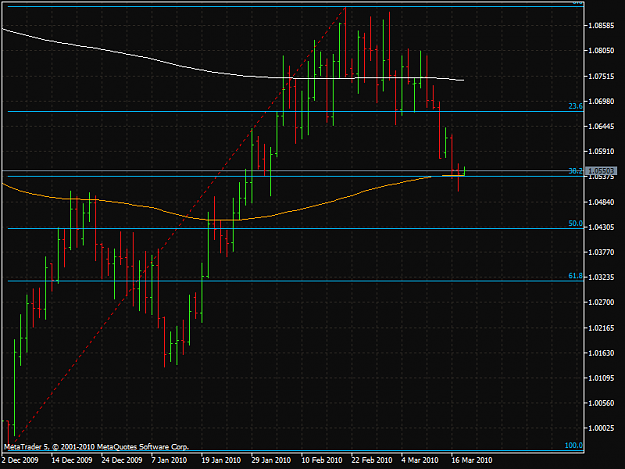Select the 23.6 Fibonacci level label
The image size is (625, 469).
(576, 106)
